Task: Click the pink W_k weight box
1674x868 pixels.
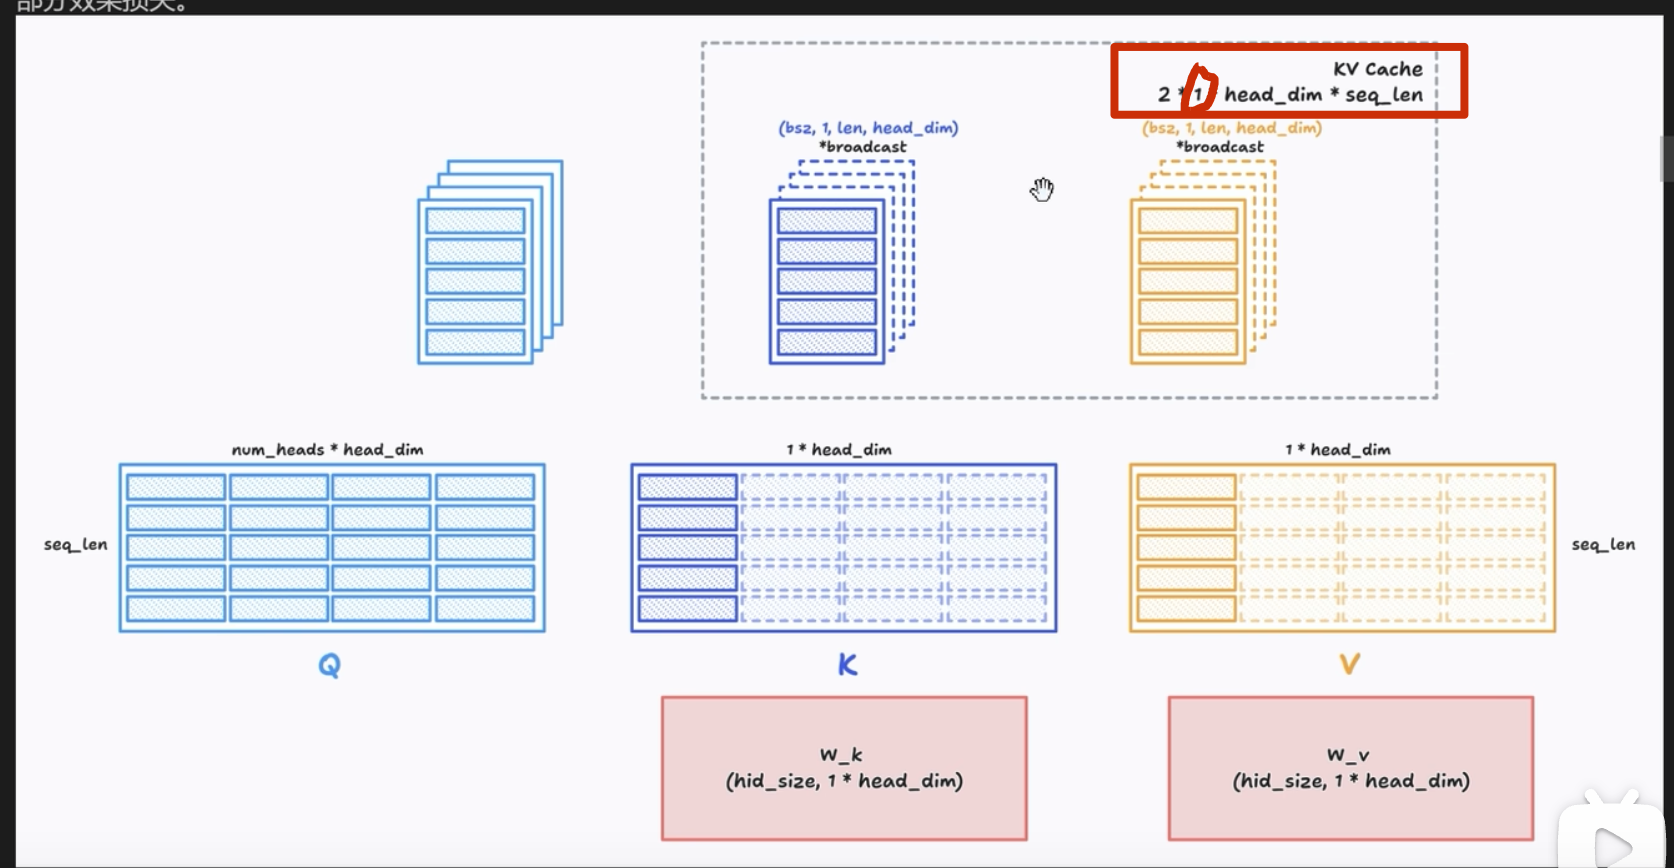Action: tap(844, 768)
